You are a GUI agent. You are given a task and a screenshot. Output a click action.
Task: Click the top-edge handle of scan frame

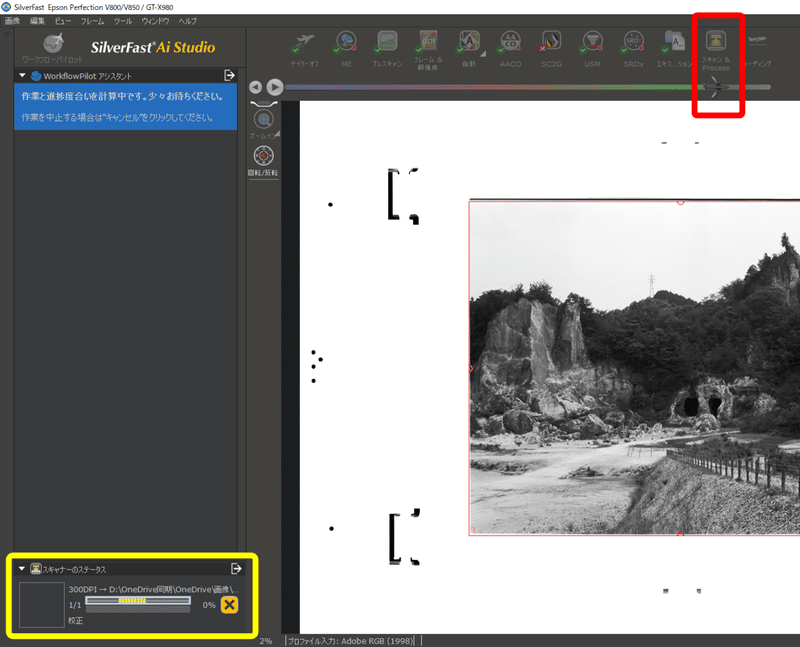click(680, 202)
